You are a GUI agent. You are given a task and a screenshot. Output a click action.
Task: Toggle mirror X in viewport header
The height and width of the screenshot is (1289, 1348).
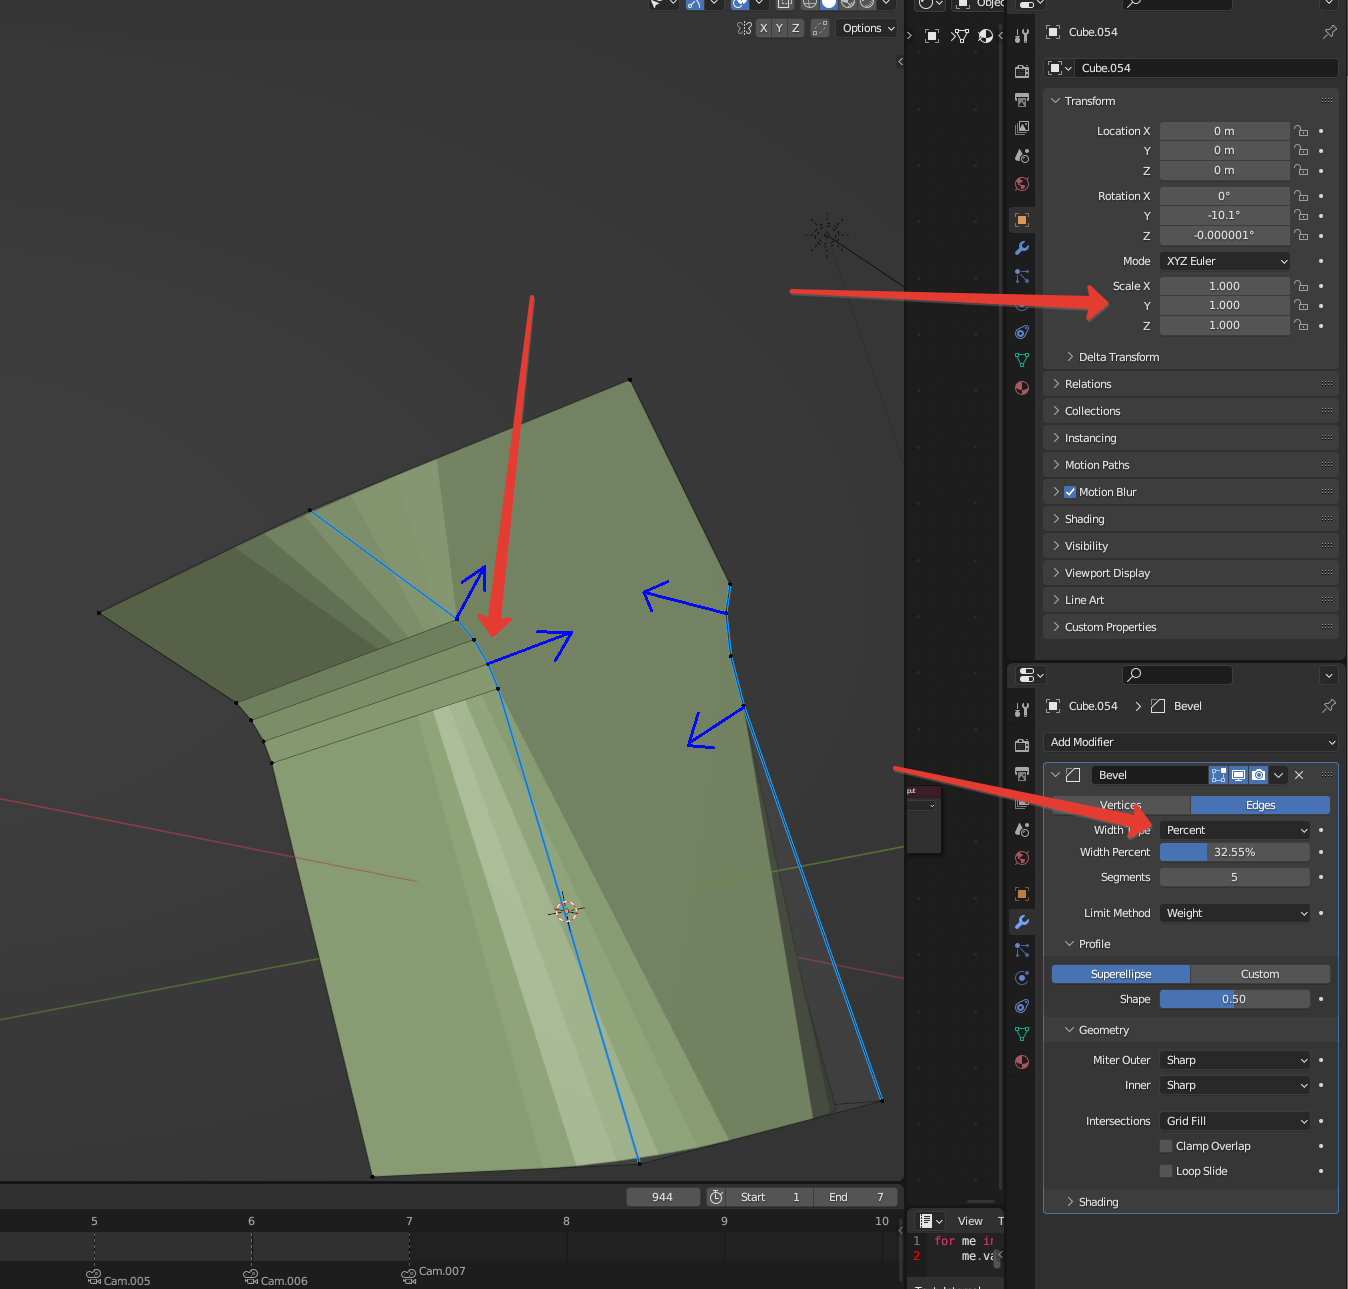[763, 28]
